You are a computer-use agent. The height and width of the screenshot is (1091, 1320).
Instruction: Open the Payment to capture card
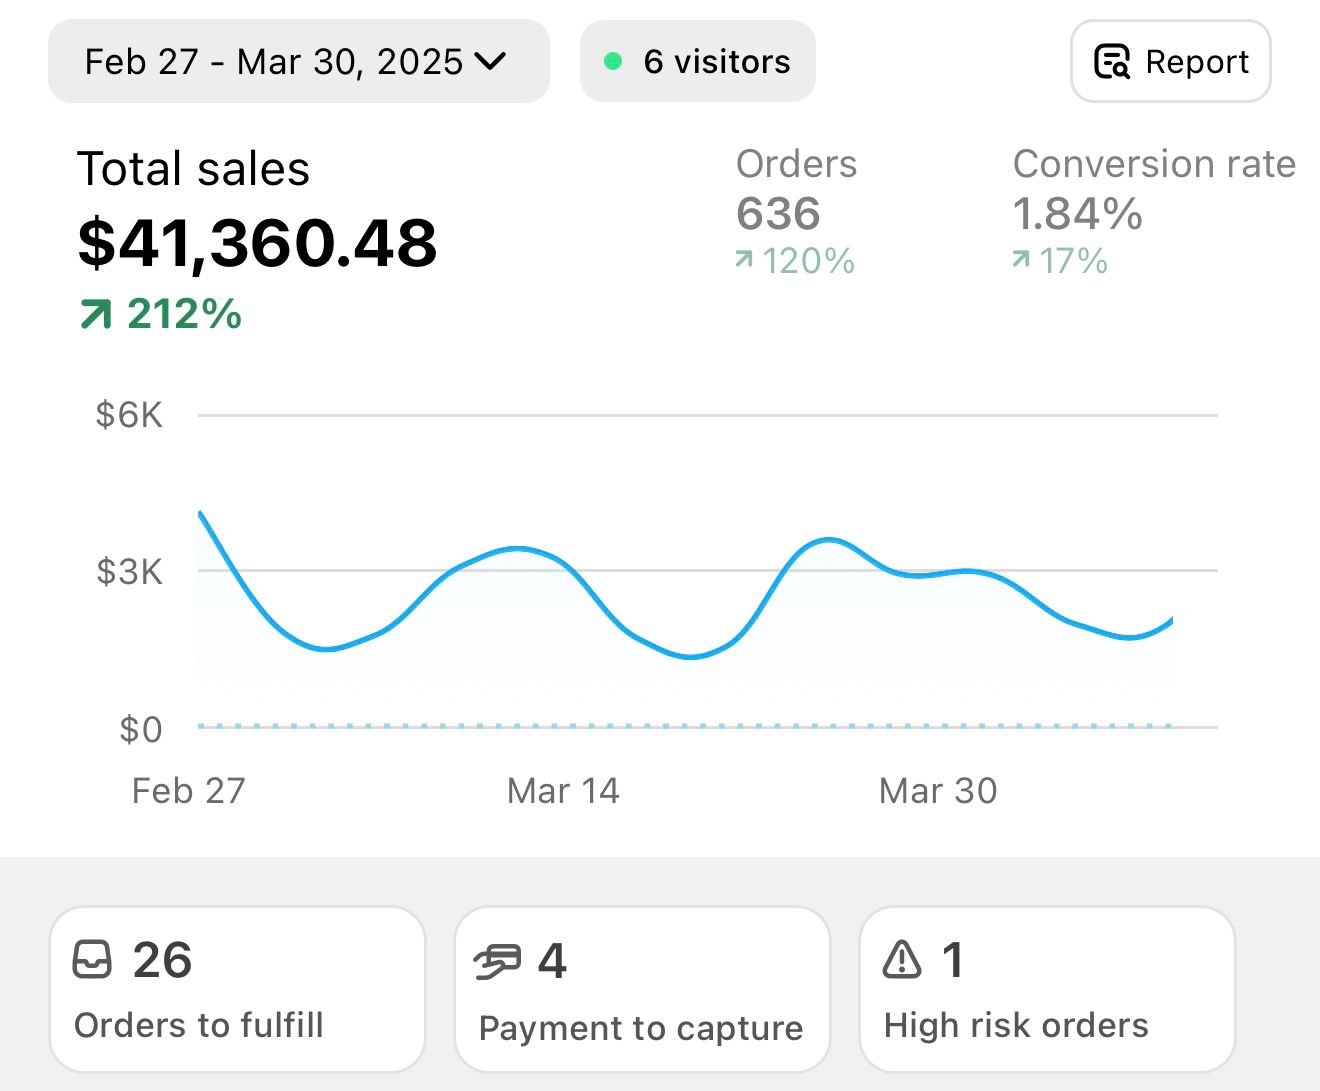(642, 989)
